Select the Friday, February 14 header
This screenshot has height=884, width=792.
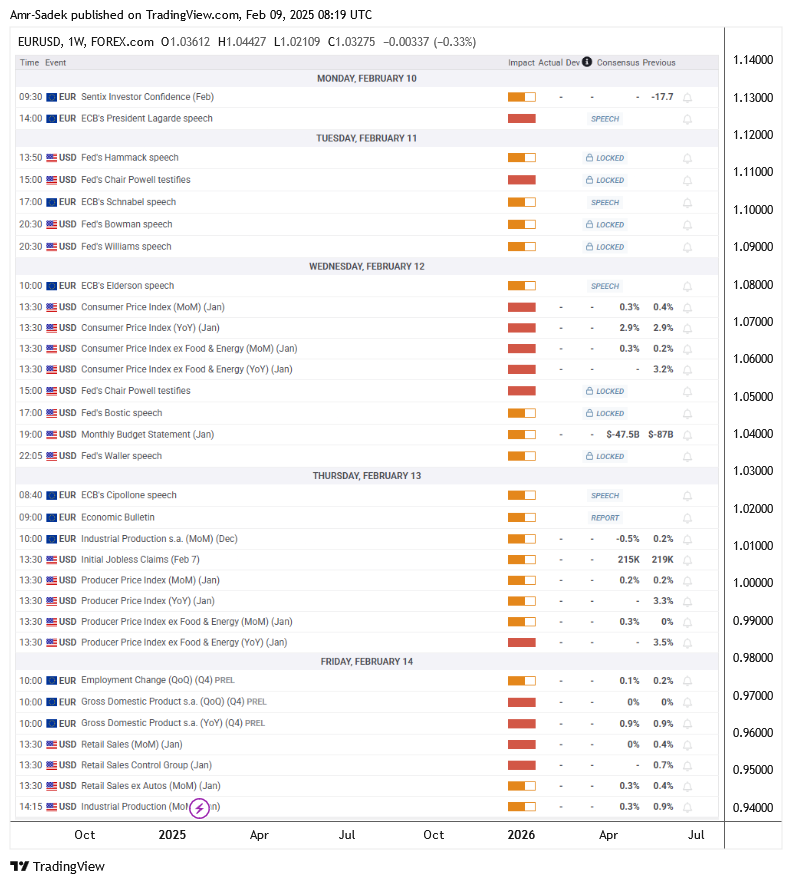(366, 661)
